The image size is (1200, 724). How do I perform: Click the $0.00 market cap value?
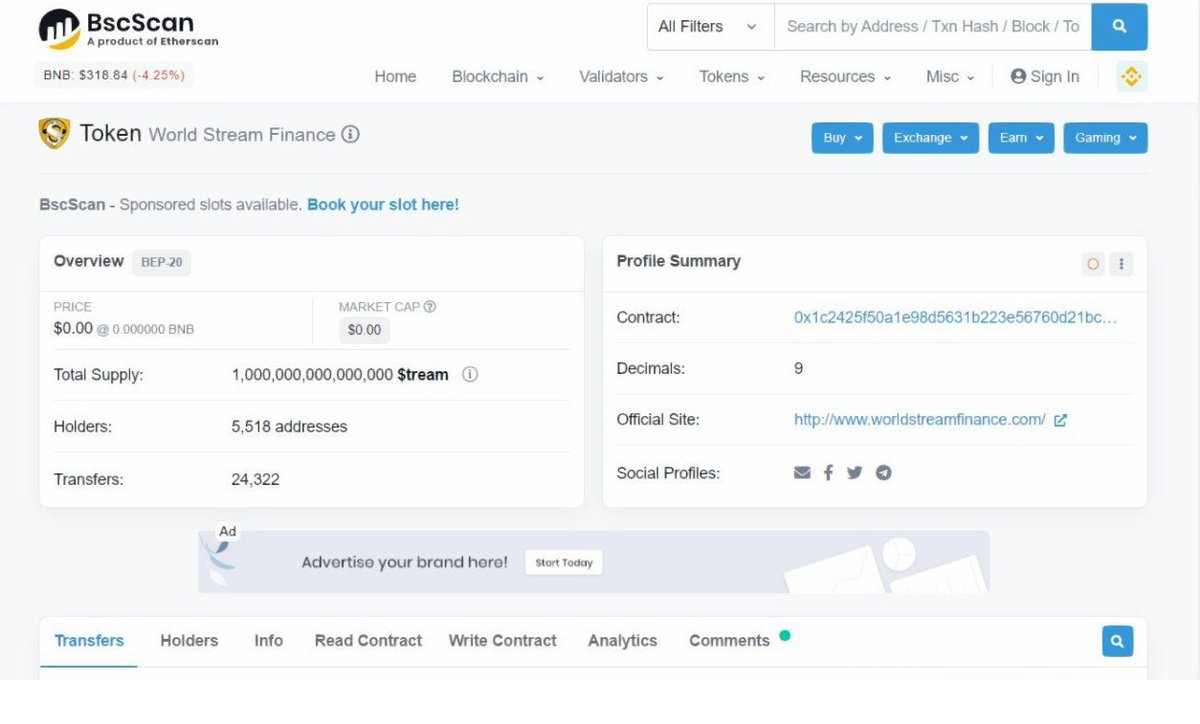364,330
